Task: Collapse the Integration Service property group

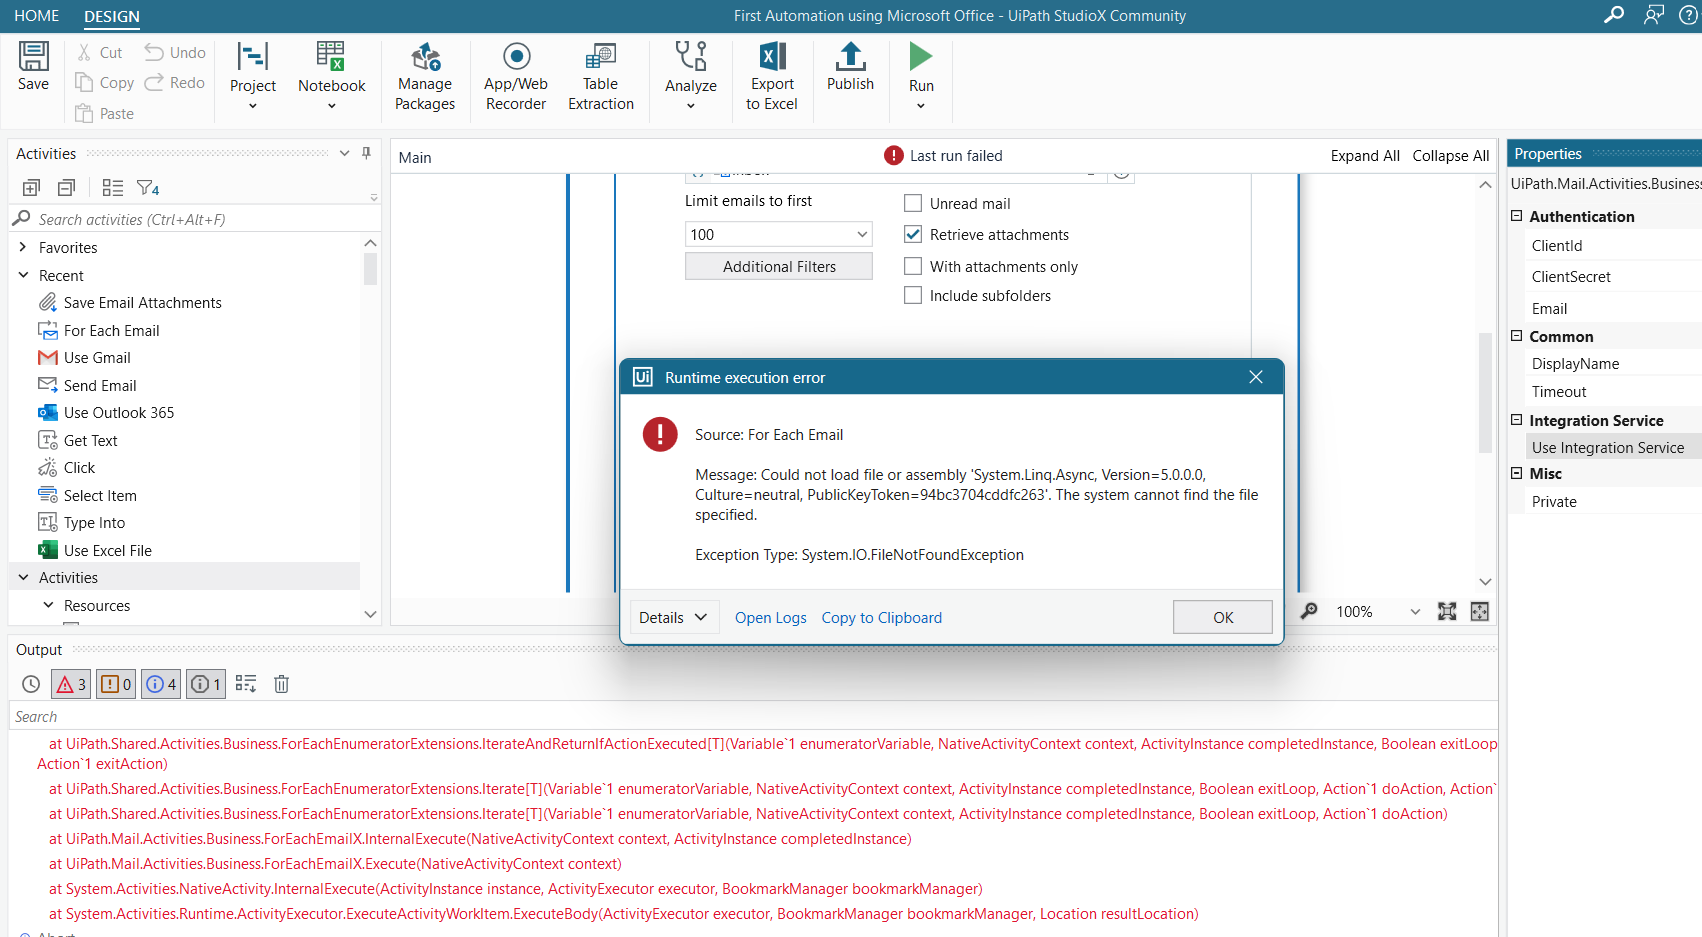Action: [x=1517, y=420]
